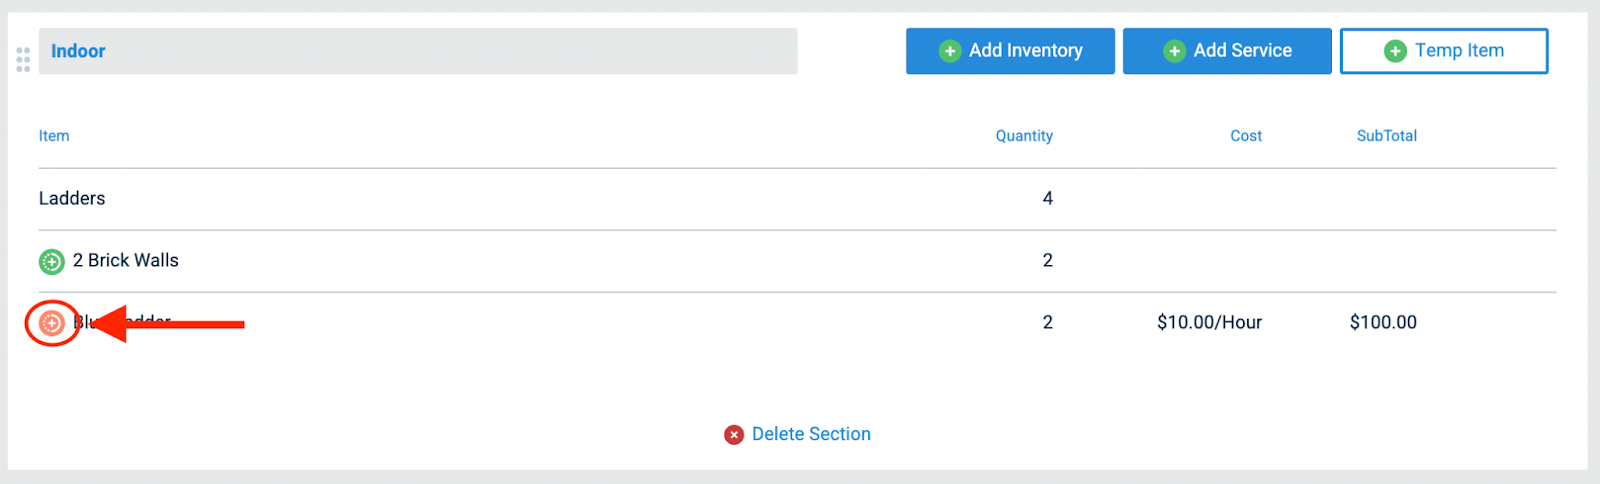This screenshot has width=1600, height=484.
Task: Open the Delete Section link
Action: [811, 434]
